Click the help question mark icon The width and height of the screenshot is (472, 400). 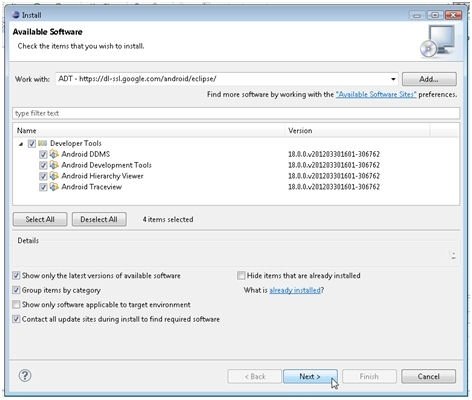(25, 376)
